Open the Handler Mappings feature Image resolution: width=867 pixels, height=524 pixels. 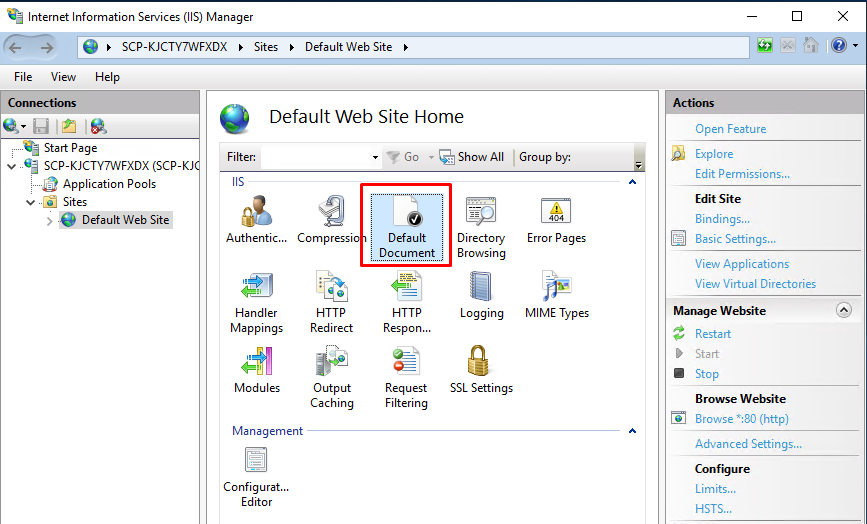click(257, 302)
